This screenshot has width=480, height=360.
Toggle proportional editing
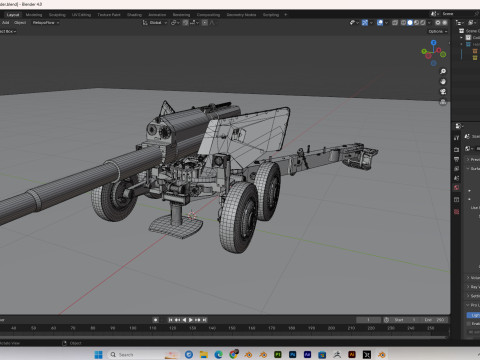205,23
